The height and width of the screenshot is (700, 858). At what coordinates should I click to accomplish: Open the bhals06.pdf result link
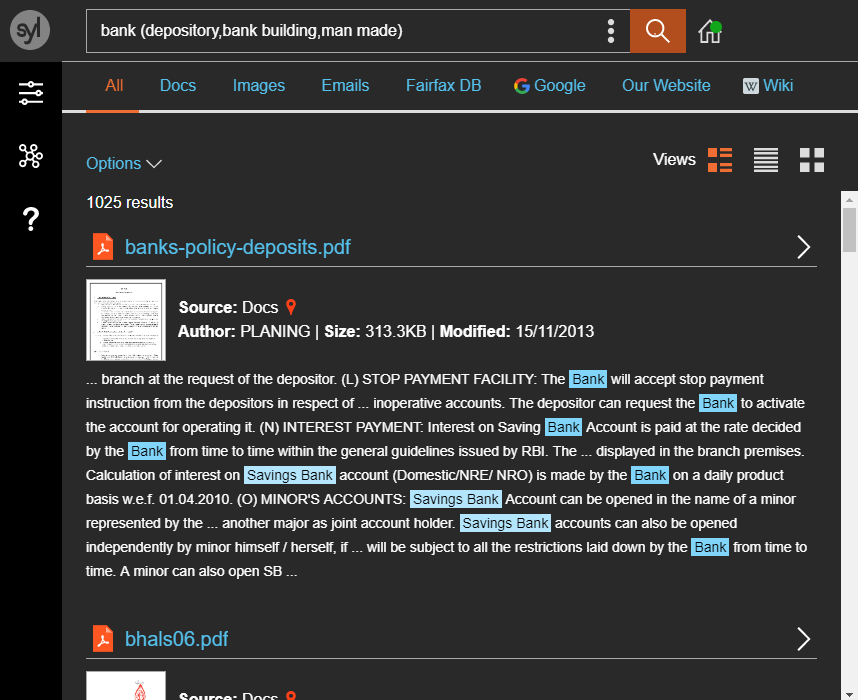click(176, 639)
